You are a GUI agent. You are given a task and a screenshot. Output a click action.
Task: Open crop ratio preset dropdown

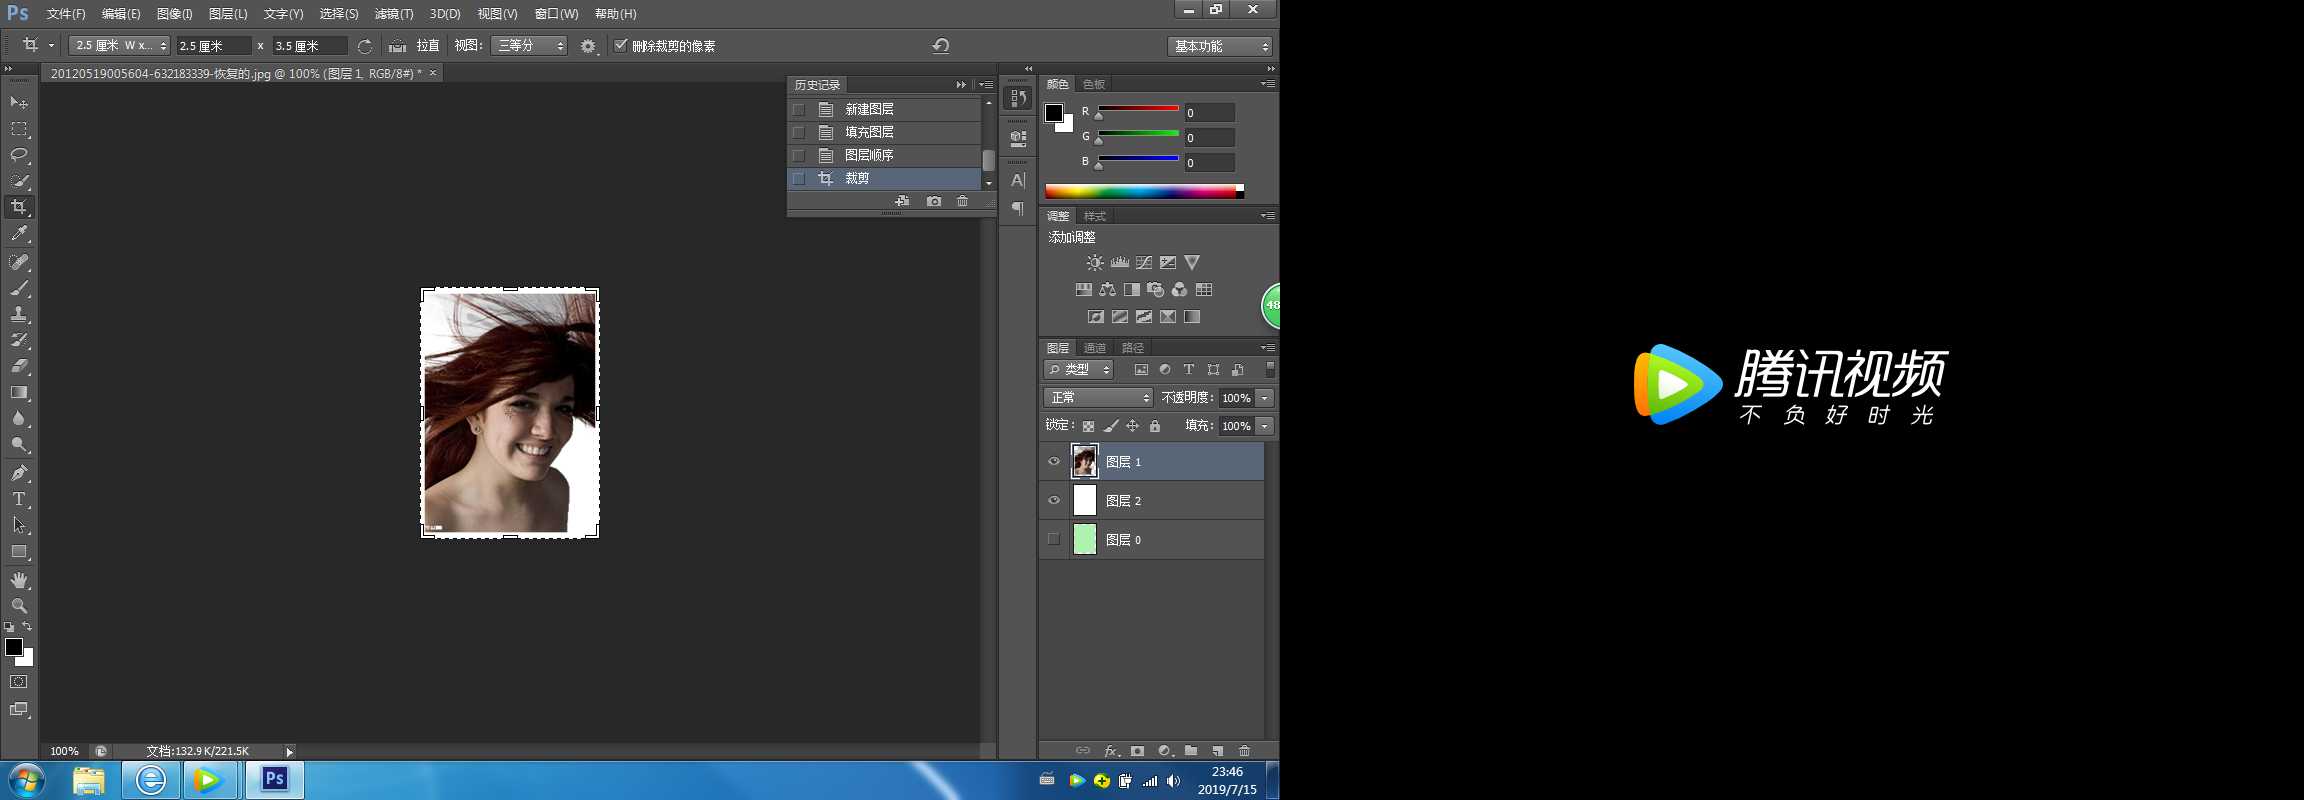pos(119,46)
